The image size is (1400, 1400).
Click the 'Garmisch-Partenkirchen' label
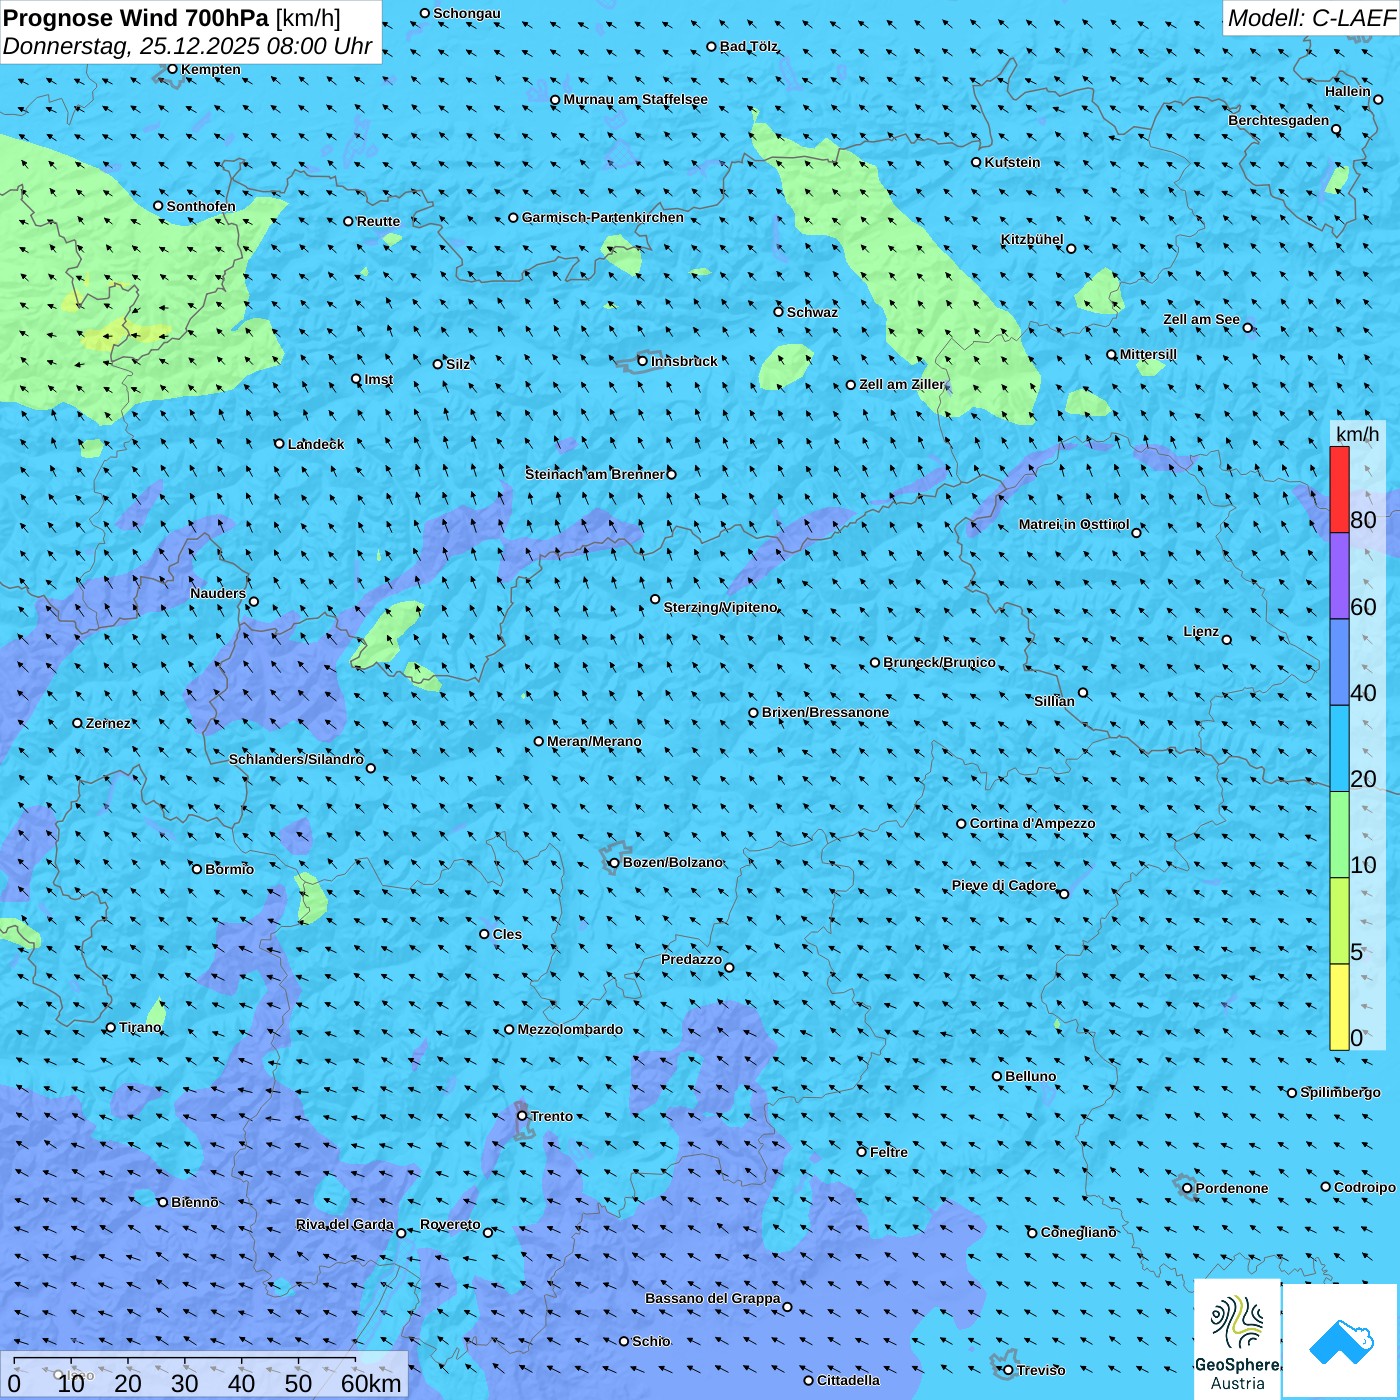coord(603,217)
